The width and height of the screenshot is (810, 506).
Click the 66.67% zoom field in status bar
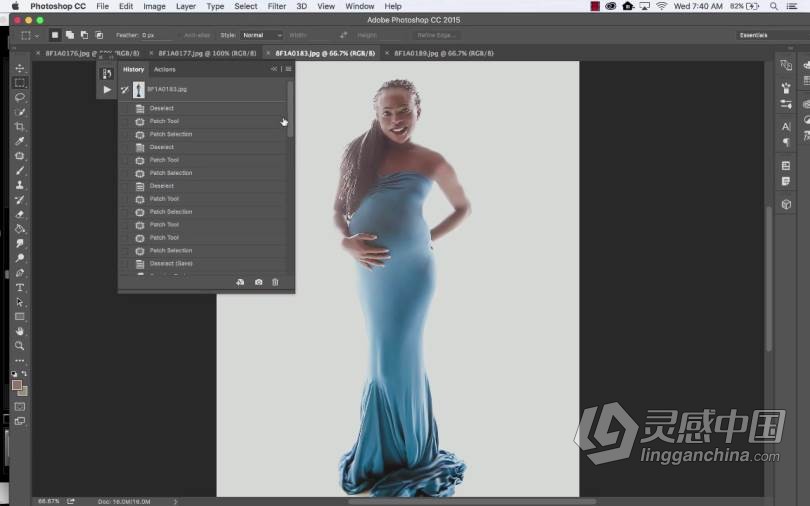(x=49, y=501)
